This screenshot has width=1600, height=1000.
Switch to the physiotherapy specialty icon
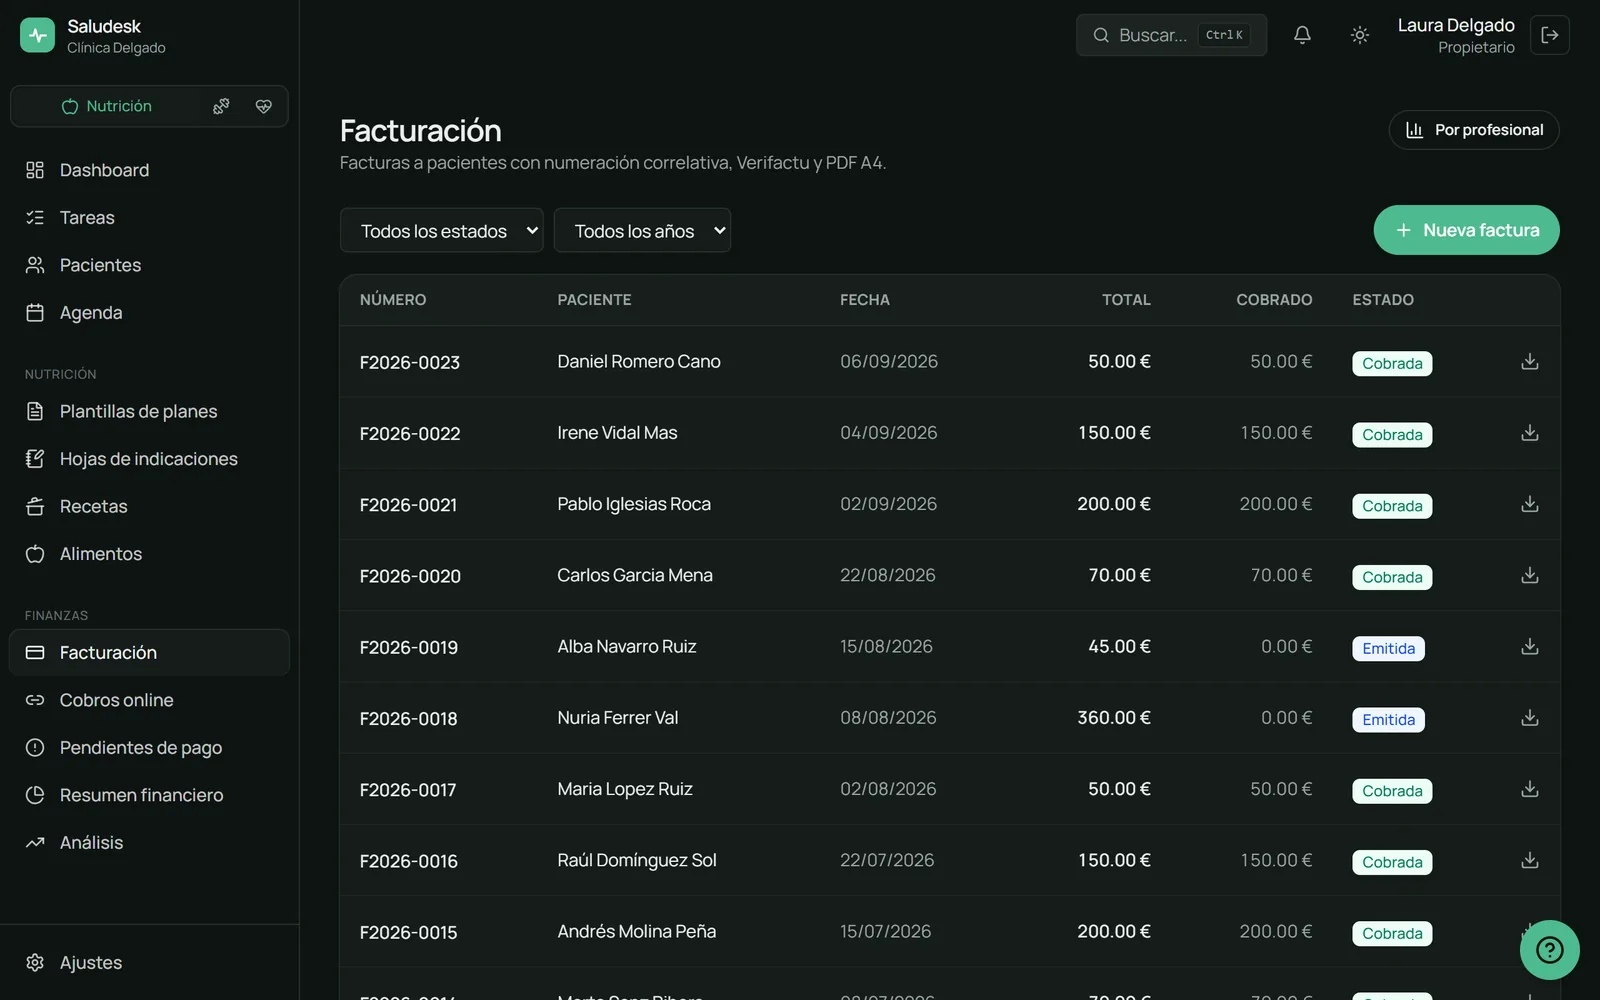pyautogui.click(x=221, y=106)
